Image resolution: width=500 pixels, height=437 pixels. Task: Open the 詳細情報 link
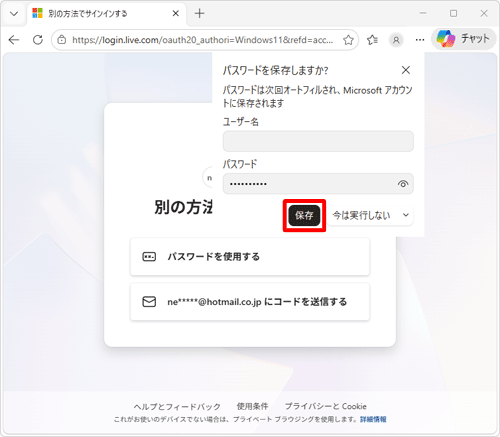click(373, 419)
